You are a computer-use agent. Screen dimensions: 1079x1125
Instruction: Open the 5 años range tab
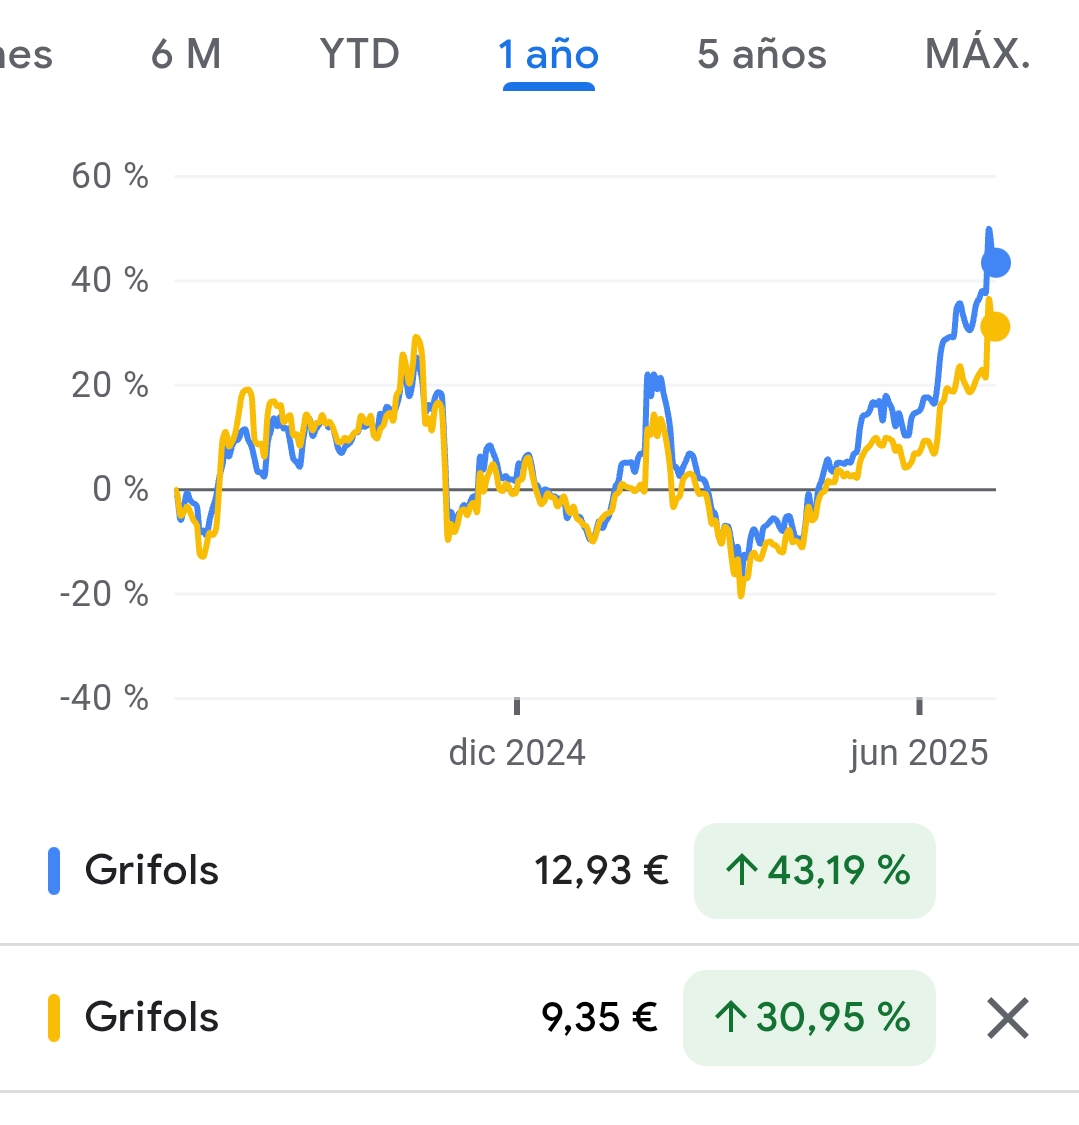(762, 54)
